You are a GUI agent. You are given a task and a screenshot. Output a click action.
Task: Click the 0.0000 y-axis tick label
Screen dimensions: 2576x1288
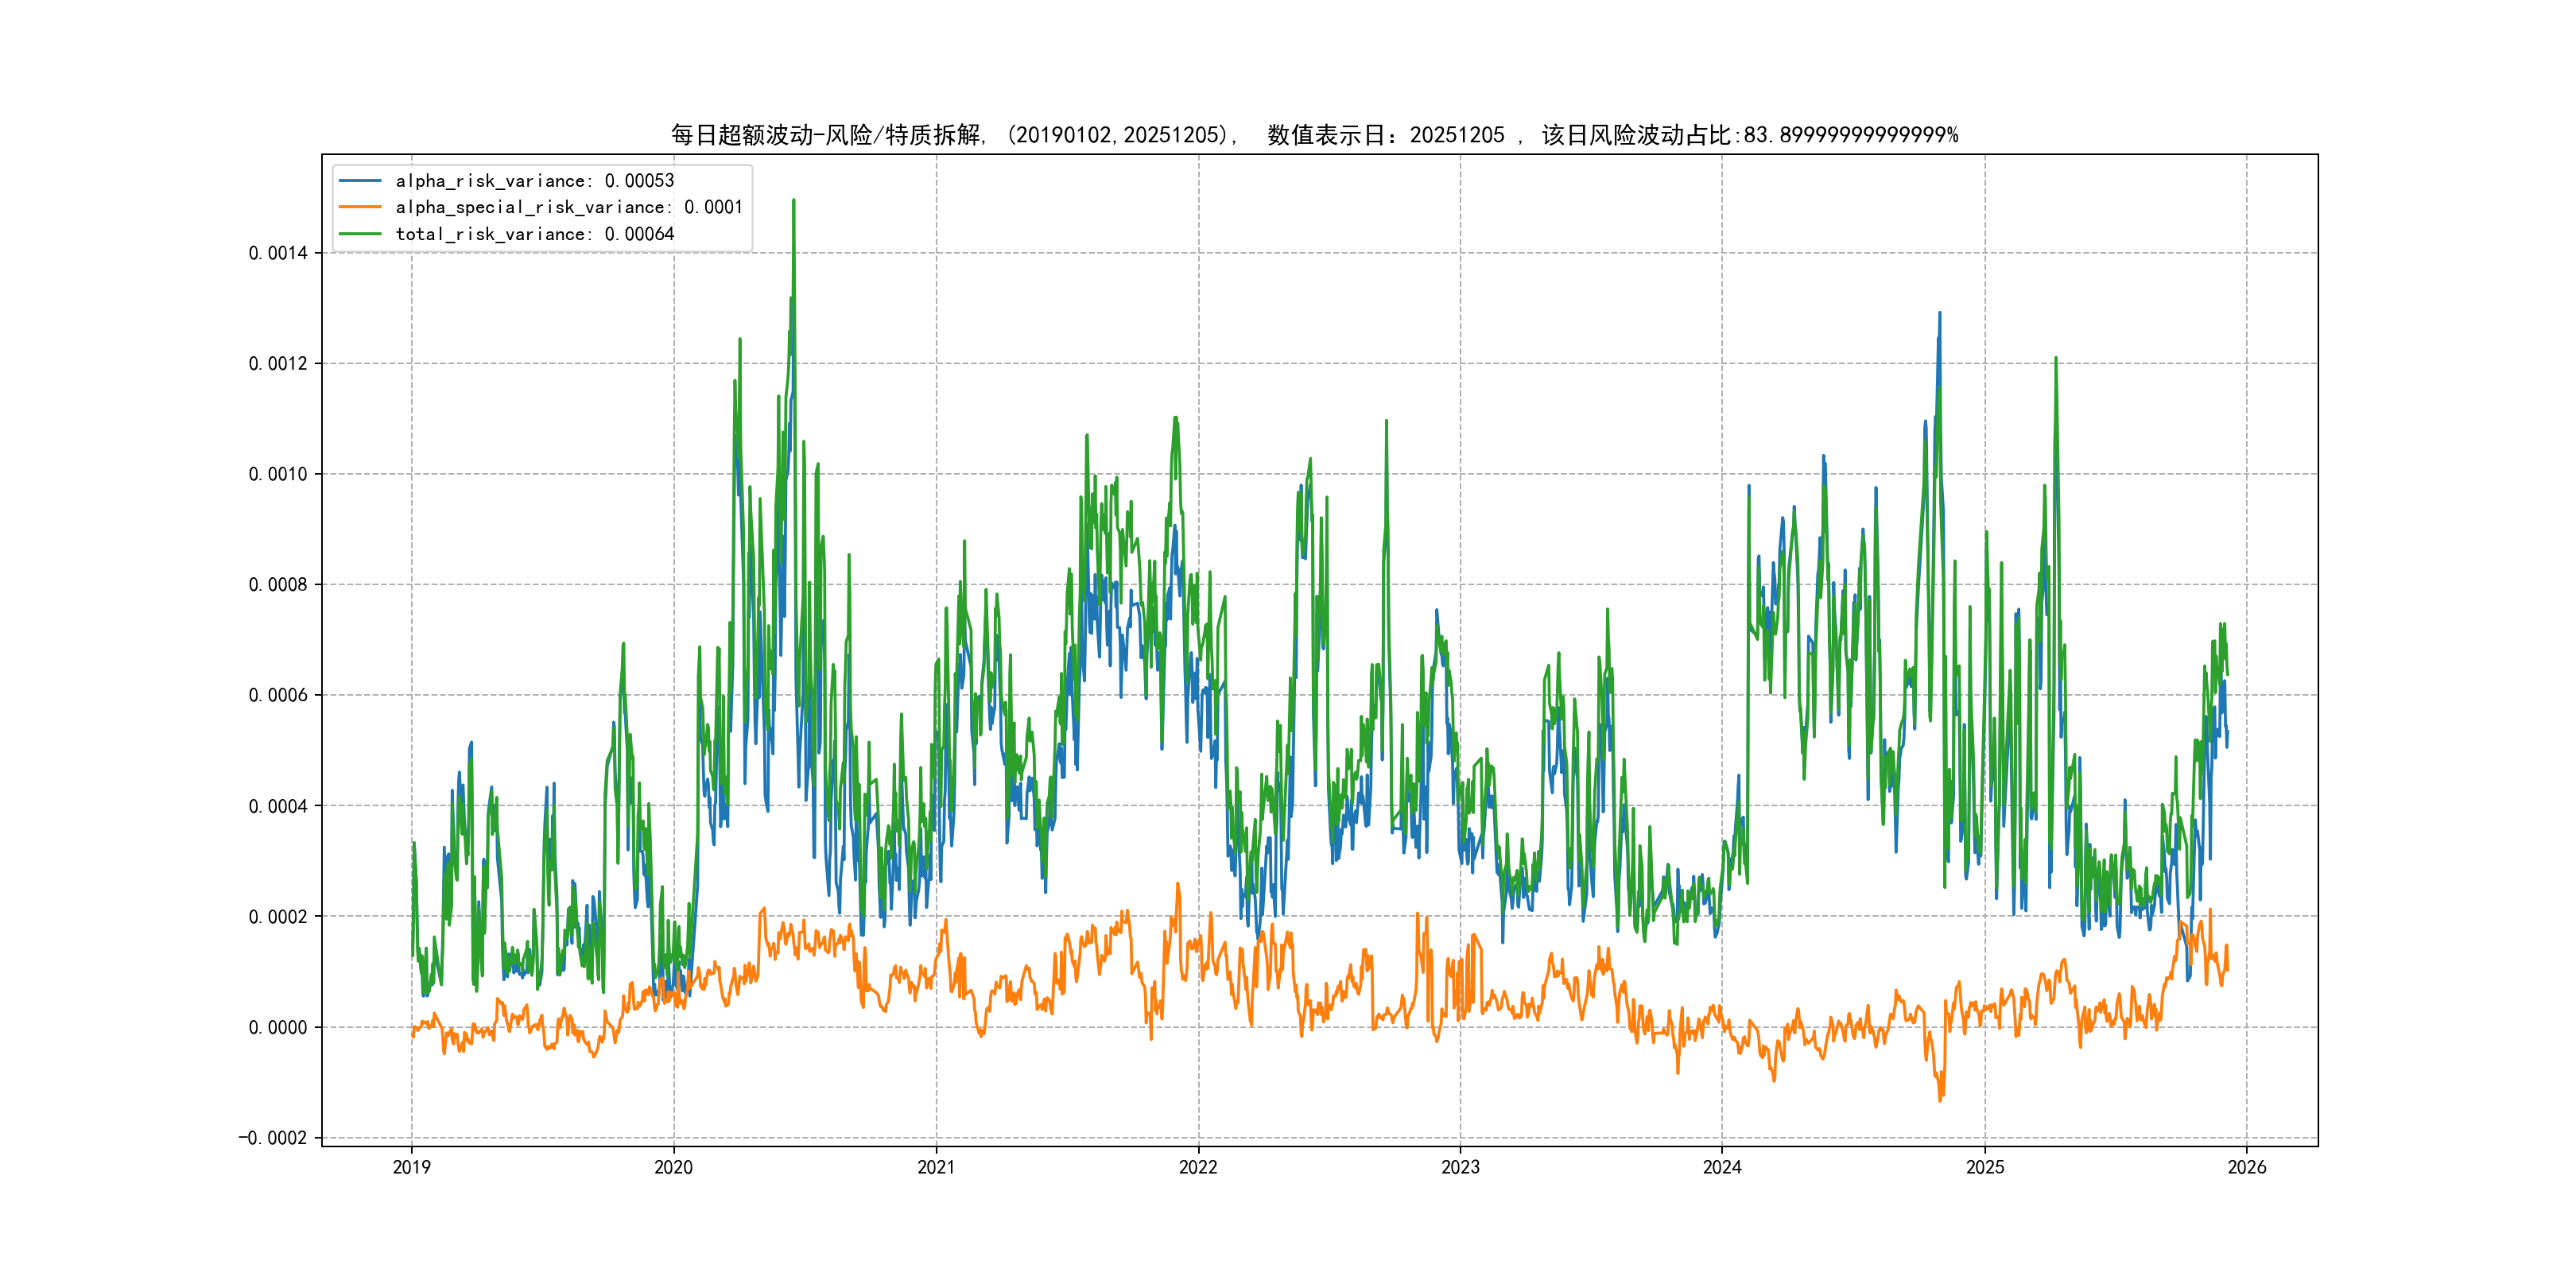click(278, 1027)
